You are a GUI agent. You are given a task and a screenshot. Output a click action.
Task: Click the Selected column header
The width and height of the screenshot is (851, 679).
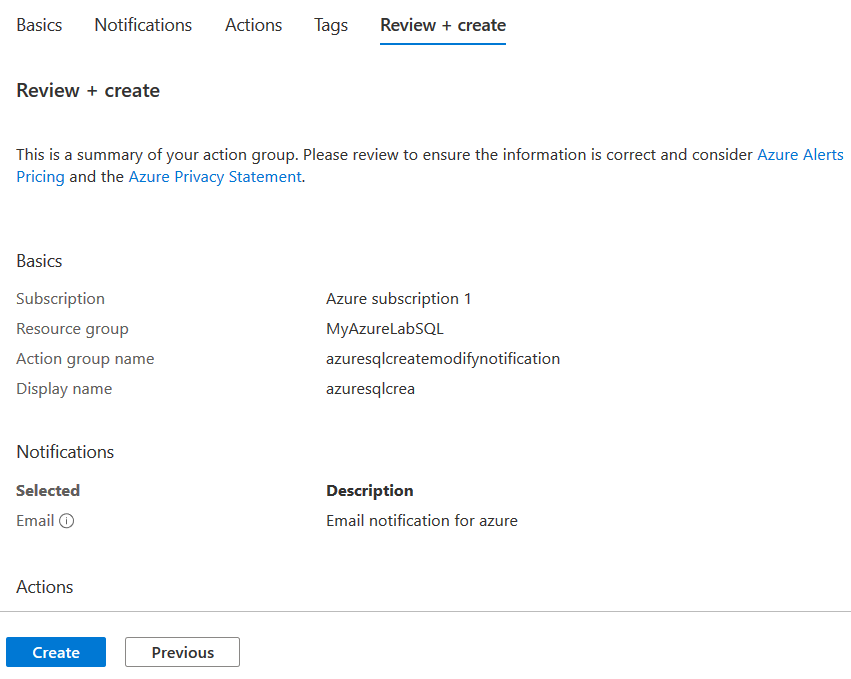[48, 491]
